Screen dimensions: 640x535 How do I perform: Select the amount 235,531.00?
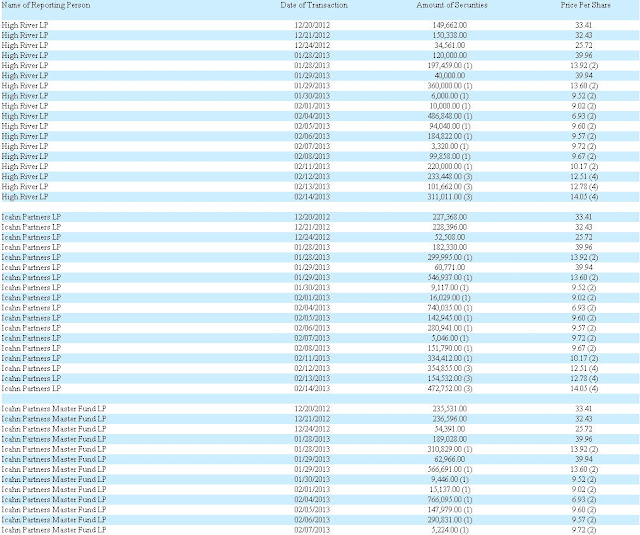tap(449, 409)
